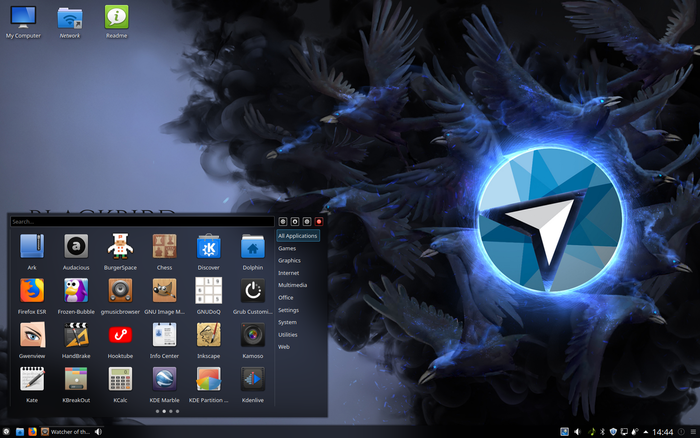The width and height of the screenshot is (700, 438).
Task: Click the red button in launcher header
Action: tap(319, 221)
